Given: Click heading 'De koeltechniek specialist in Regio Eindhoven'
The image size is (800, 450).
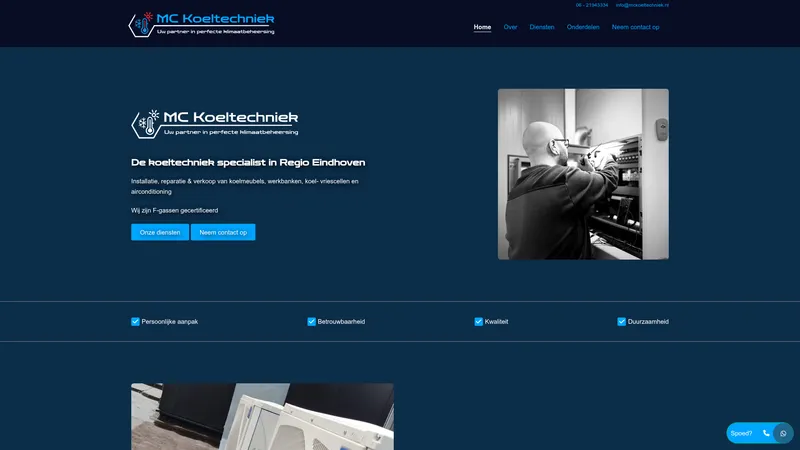Looking at the screenshot, I should [248, 162].
